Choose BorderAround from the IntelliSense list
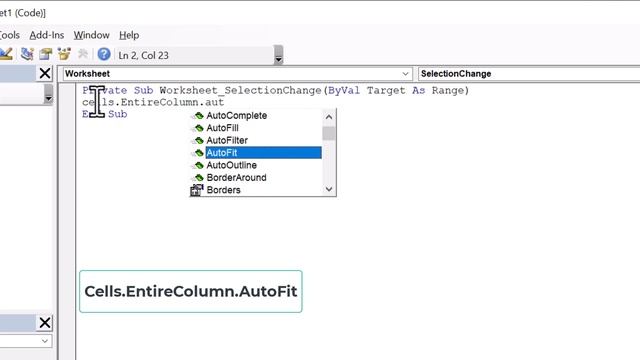 coord(236,178)
